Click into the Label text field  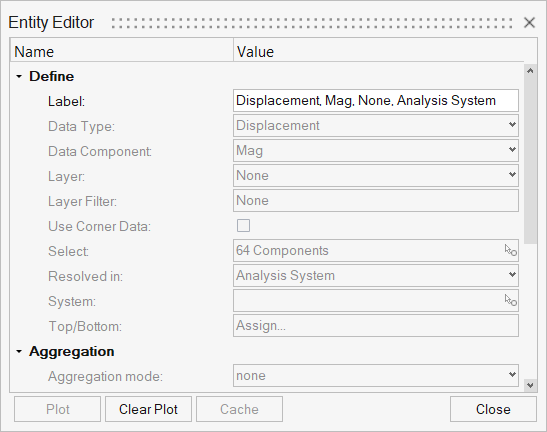[x=376, y=100]
